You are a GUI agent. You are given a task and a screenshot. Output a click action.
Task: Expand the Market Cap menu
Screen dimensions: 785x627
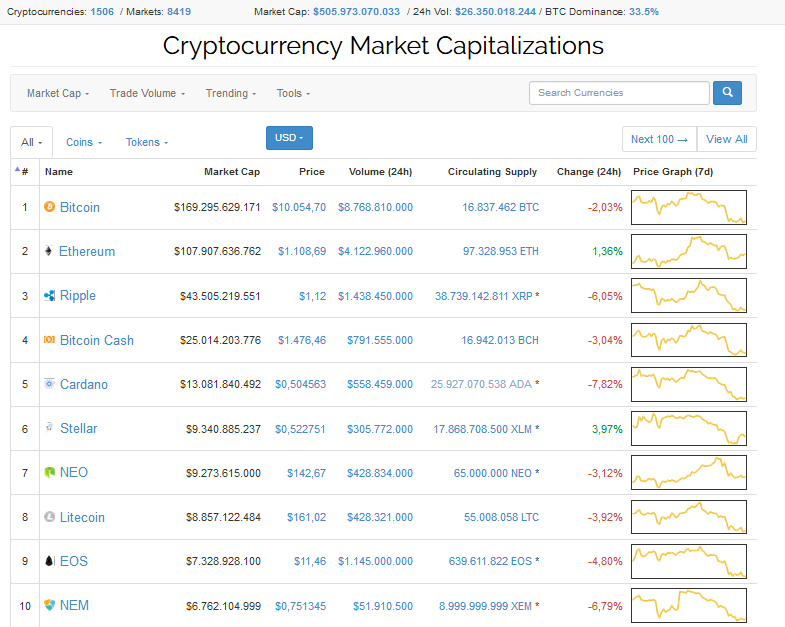58,93
